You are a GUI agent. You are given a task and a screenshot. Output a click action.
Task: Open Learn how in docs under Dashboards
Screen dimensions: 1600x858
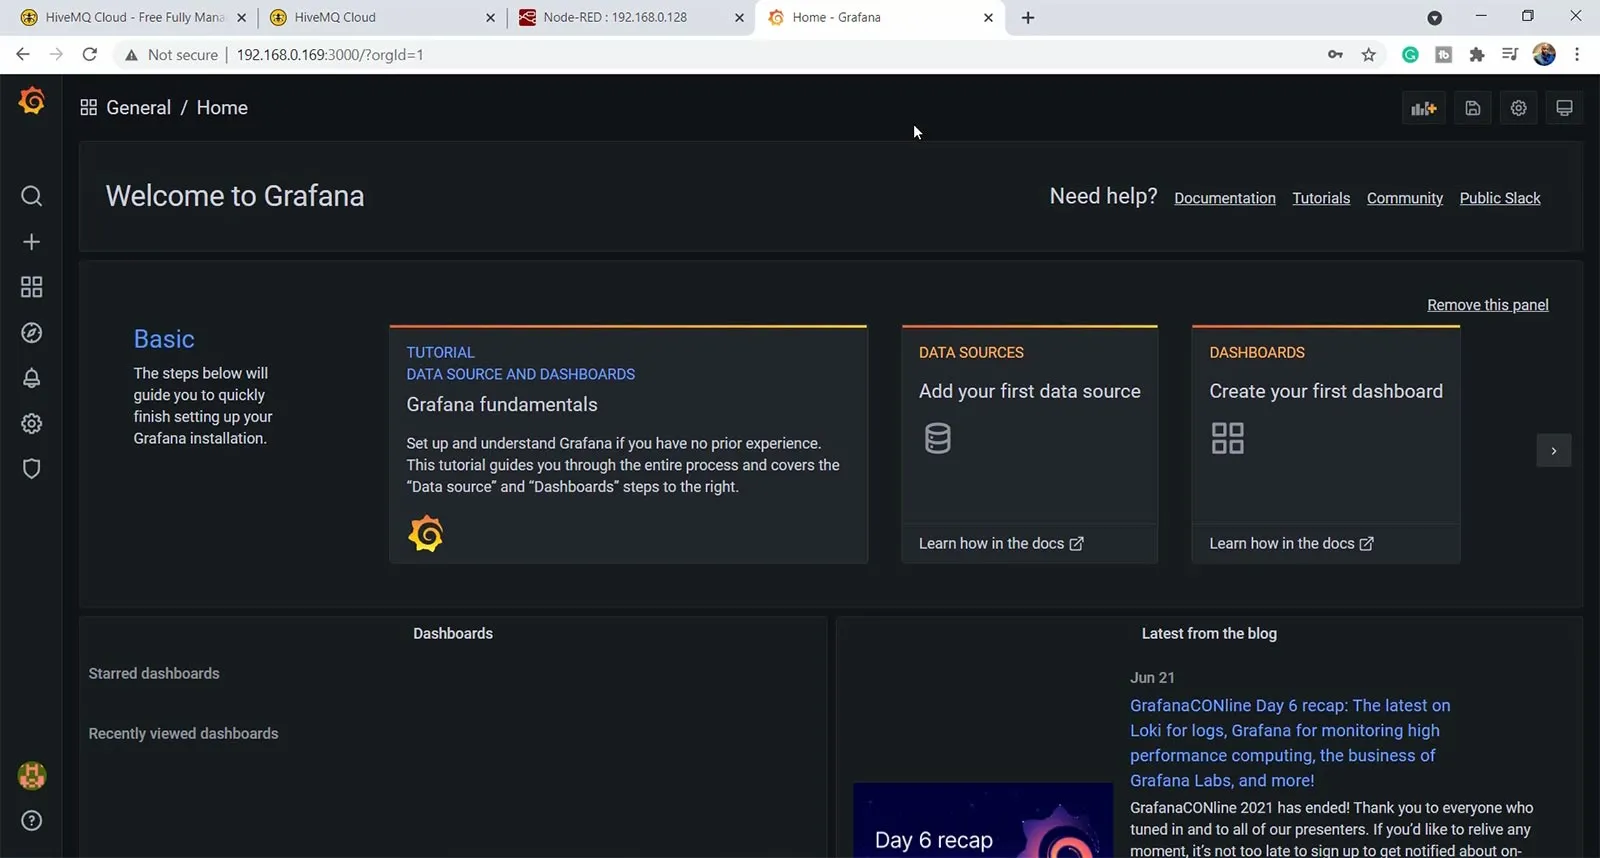pyautogui.click(x=1291, y=543)
